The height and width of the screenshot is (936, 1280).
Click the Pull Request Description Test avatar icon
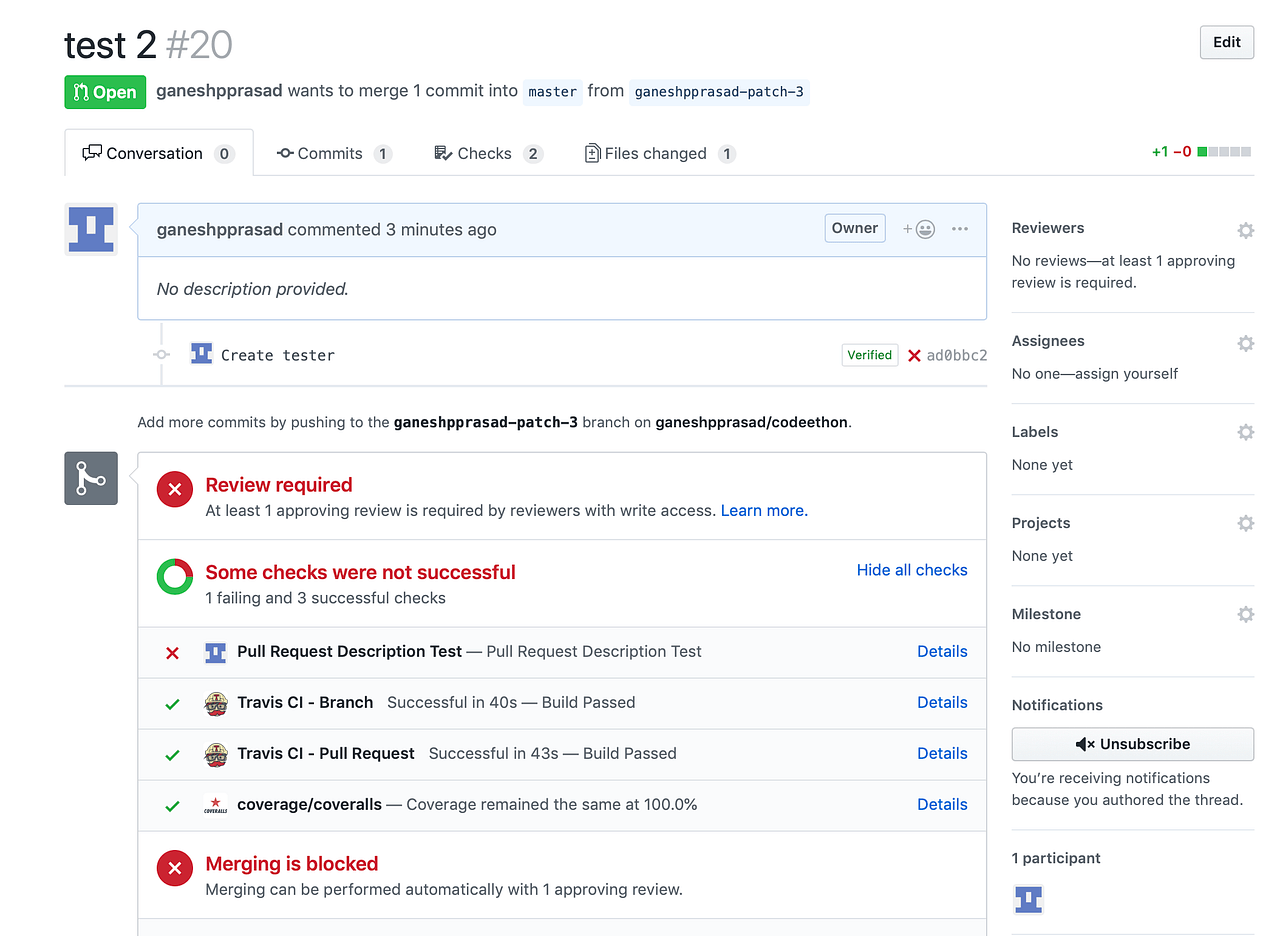click(215, 652)
